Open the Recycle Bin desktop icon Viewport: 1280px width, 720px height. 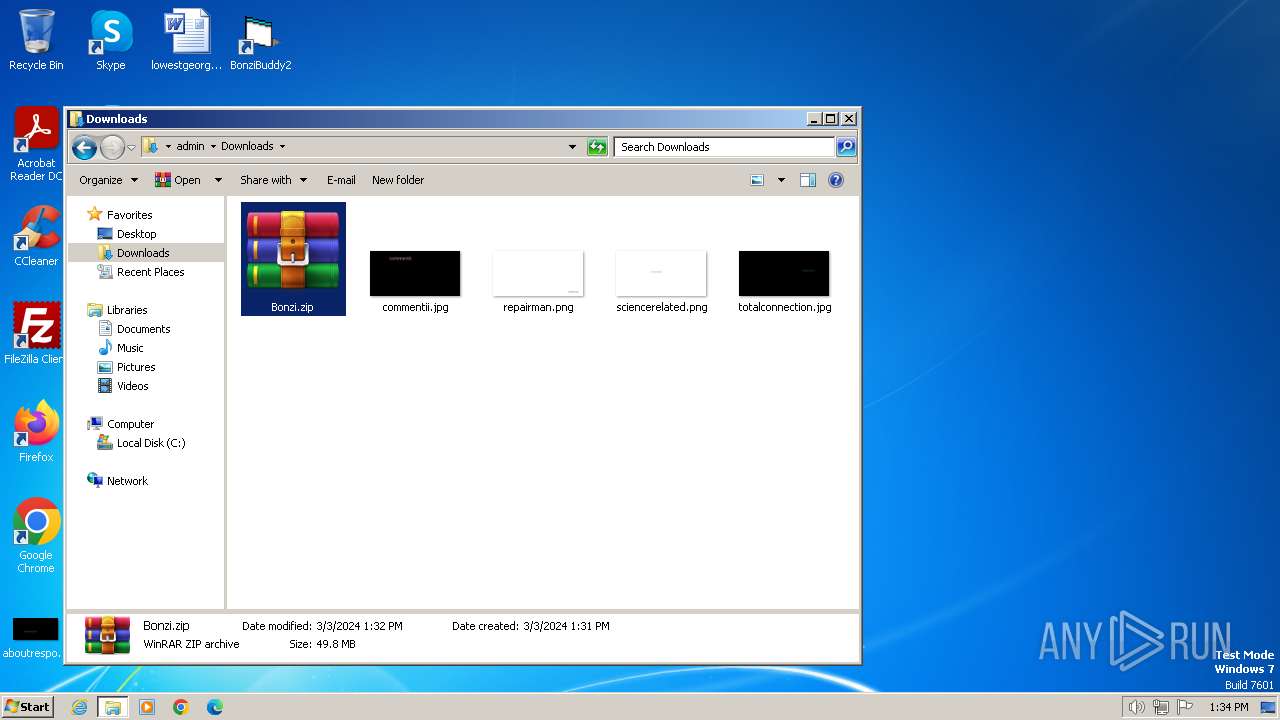click(x=36, y=40)
